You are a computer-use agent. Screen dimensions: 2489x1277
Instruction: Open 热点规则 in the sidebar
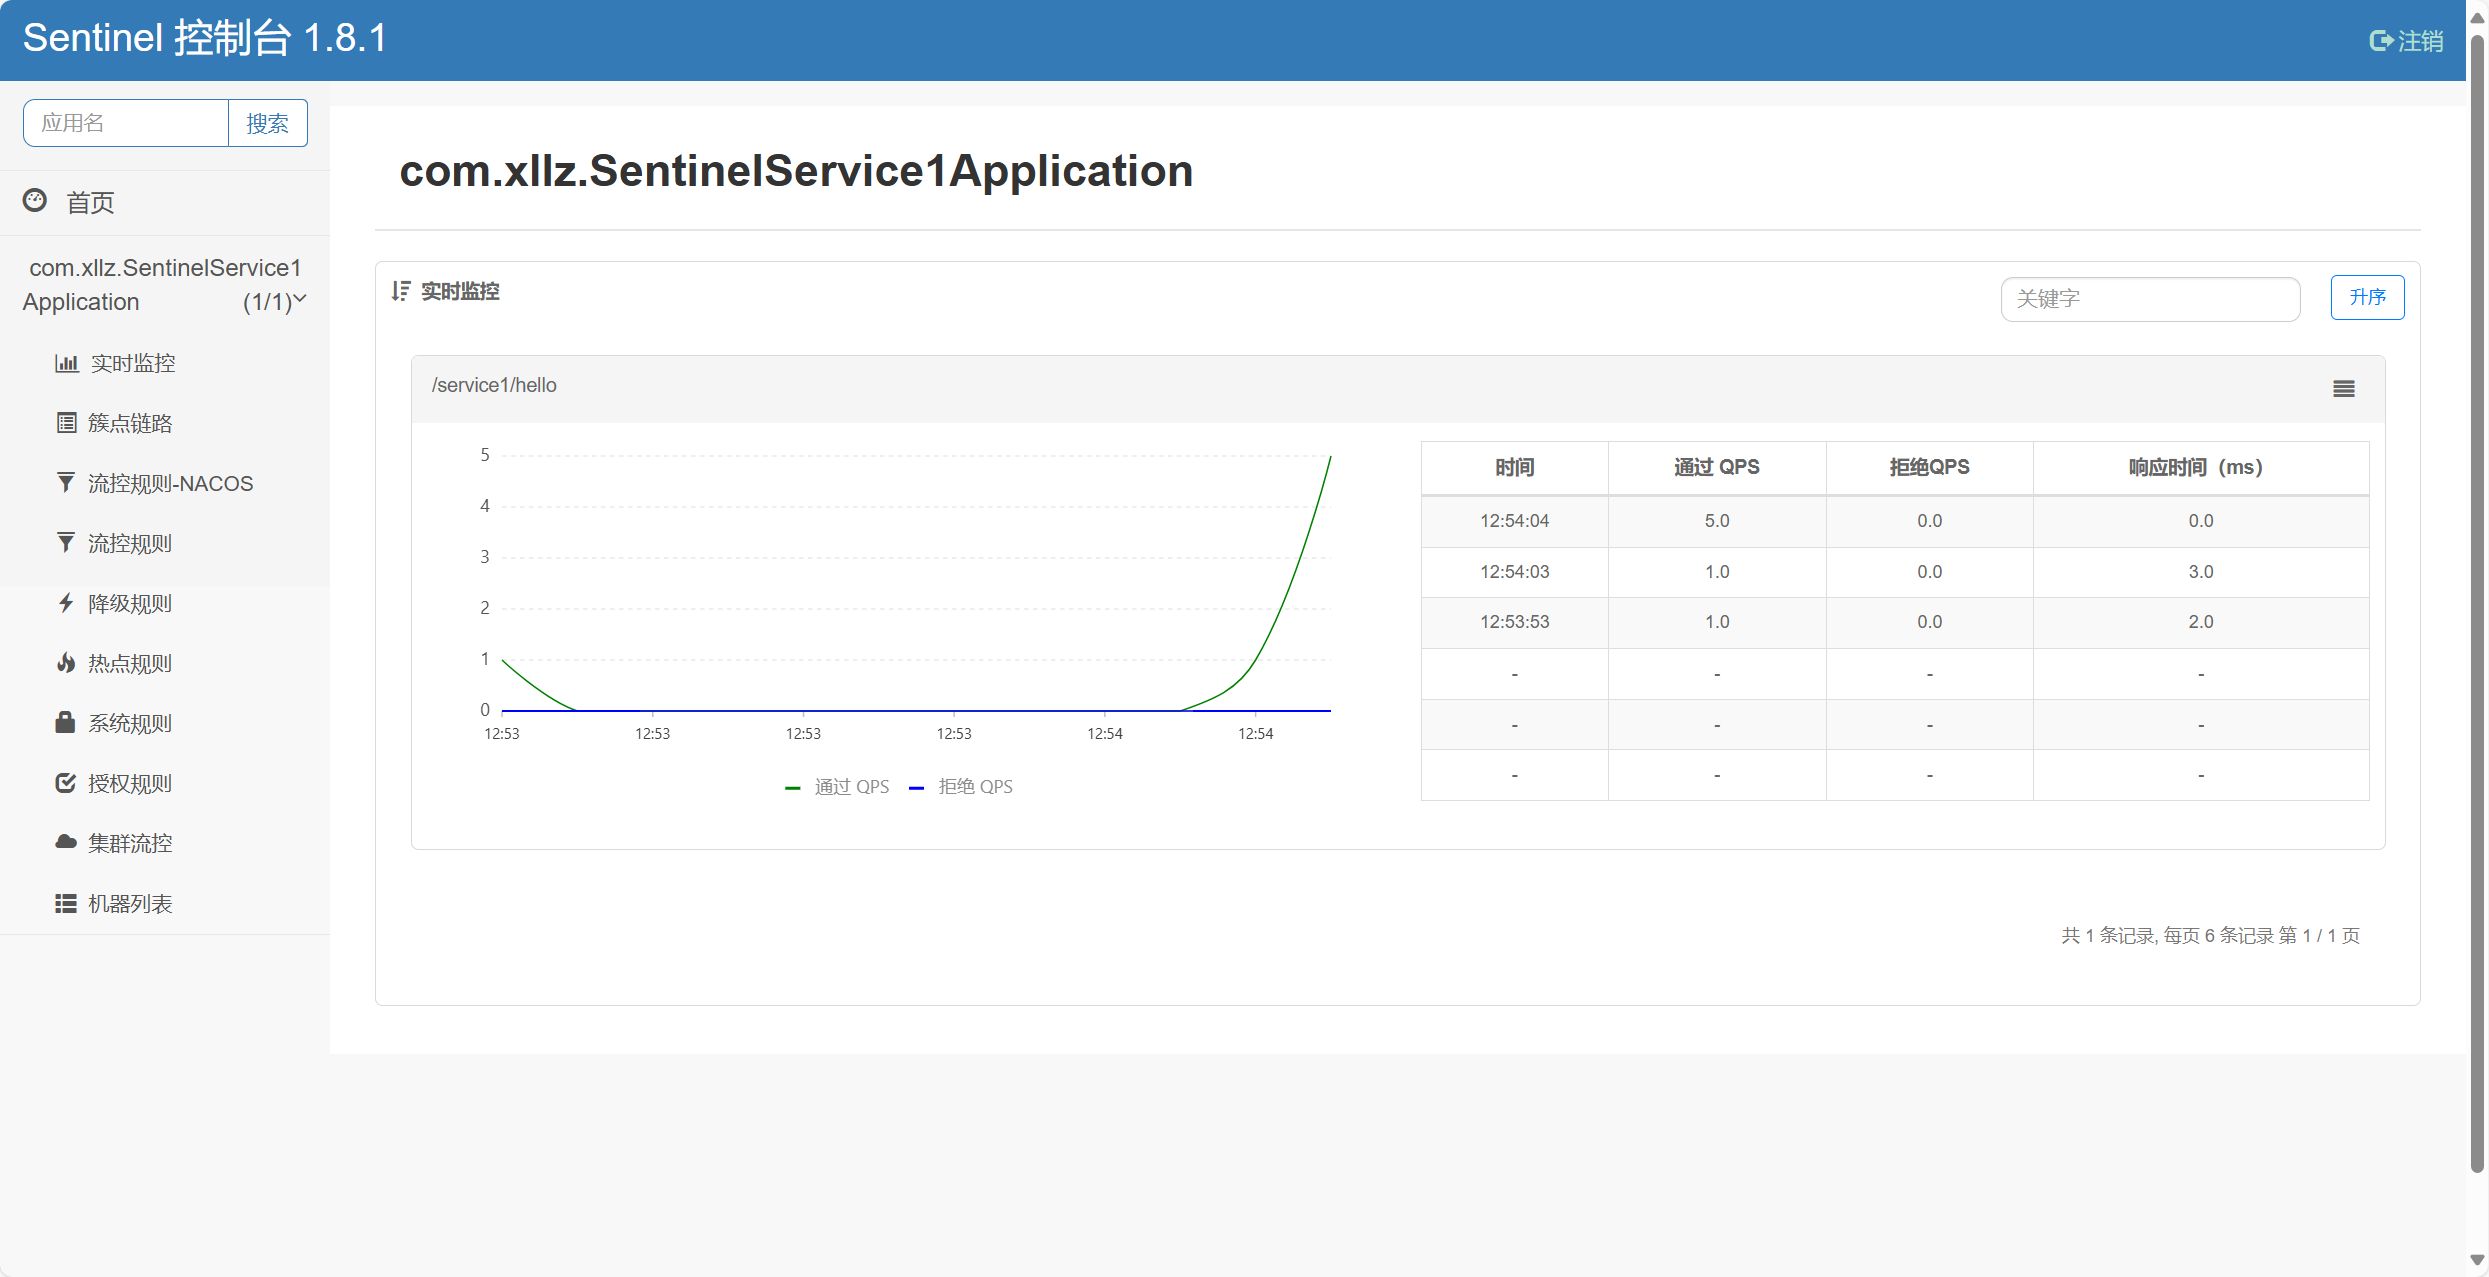(130, 663)
